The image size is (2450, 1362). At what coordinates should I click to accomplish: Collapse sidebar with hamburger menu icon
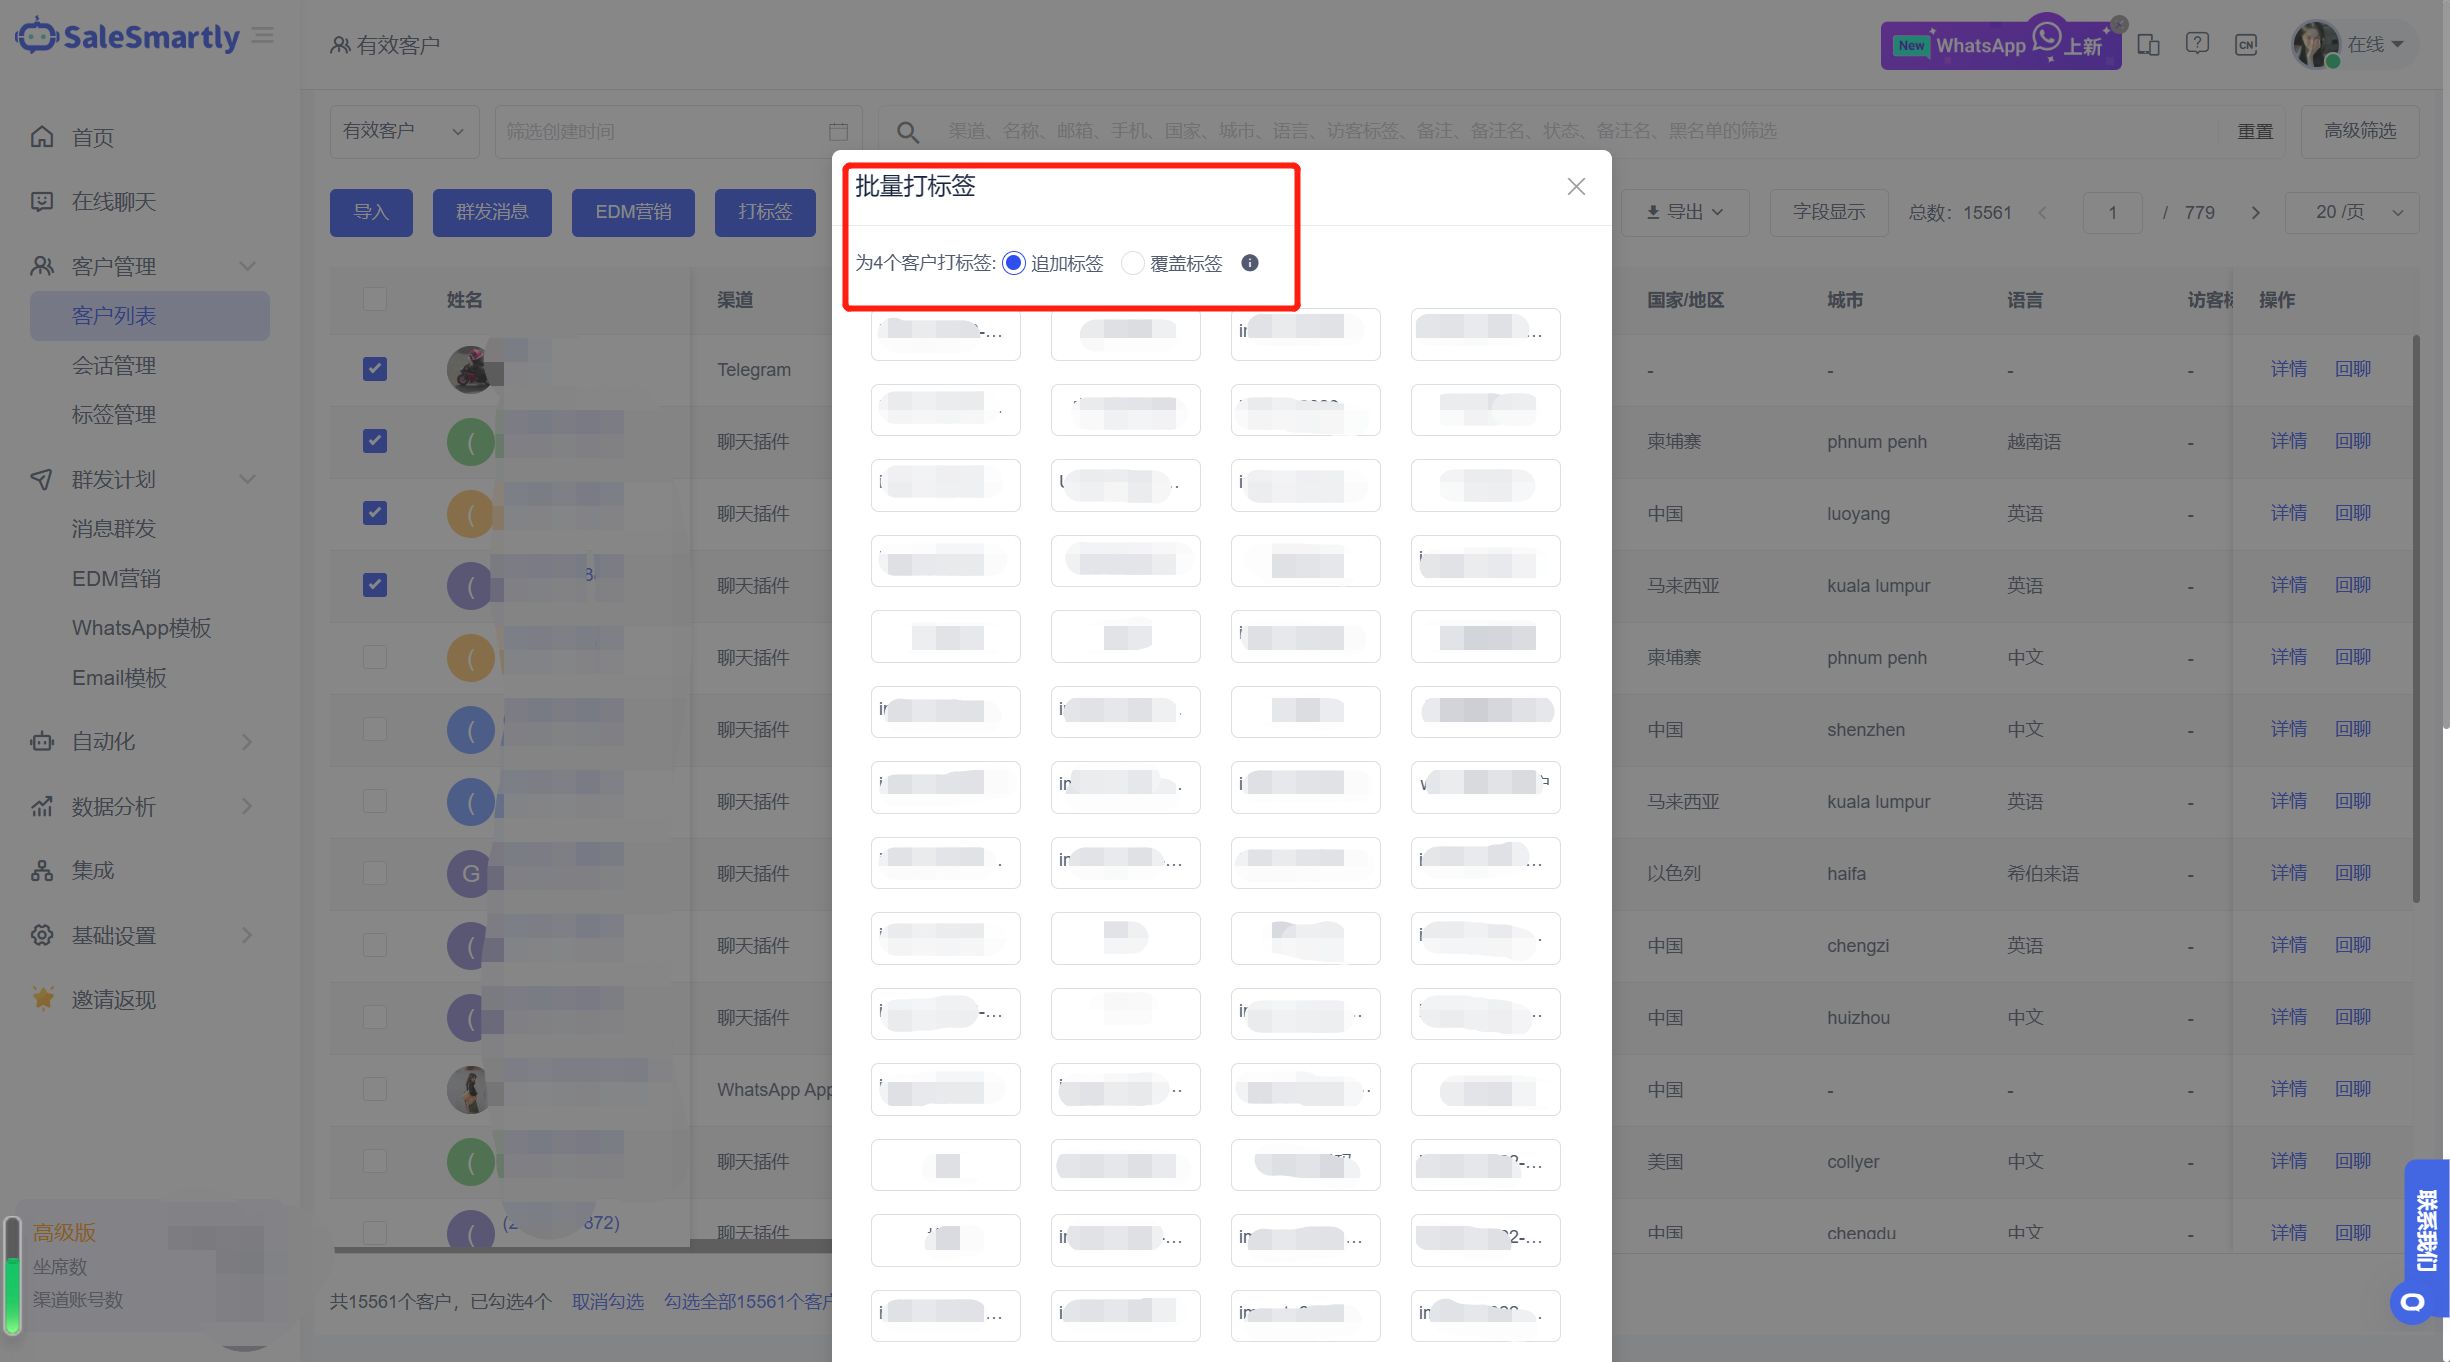click(263, 36)
